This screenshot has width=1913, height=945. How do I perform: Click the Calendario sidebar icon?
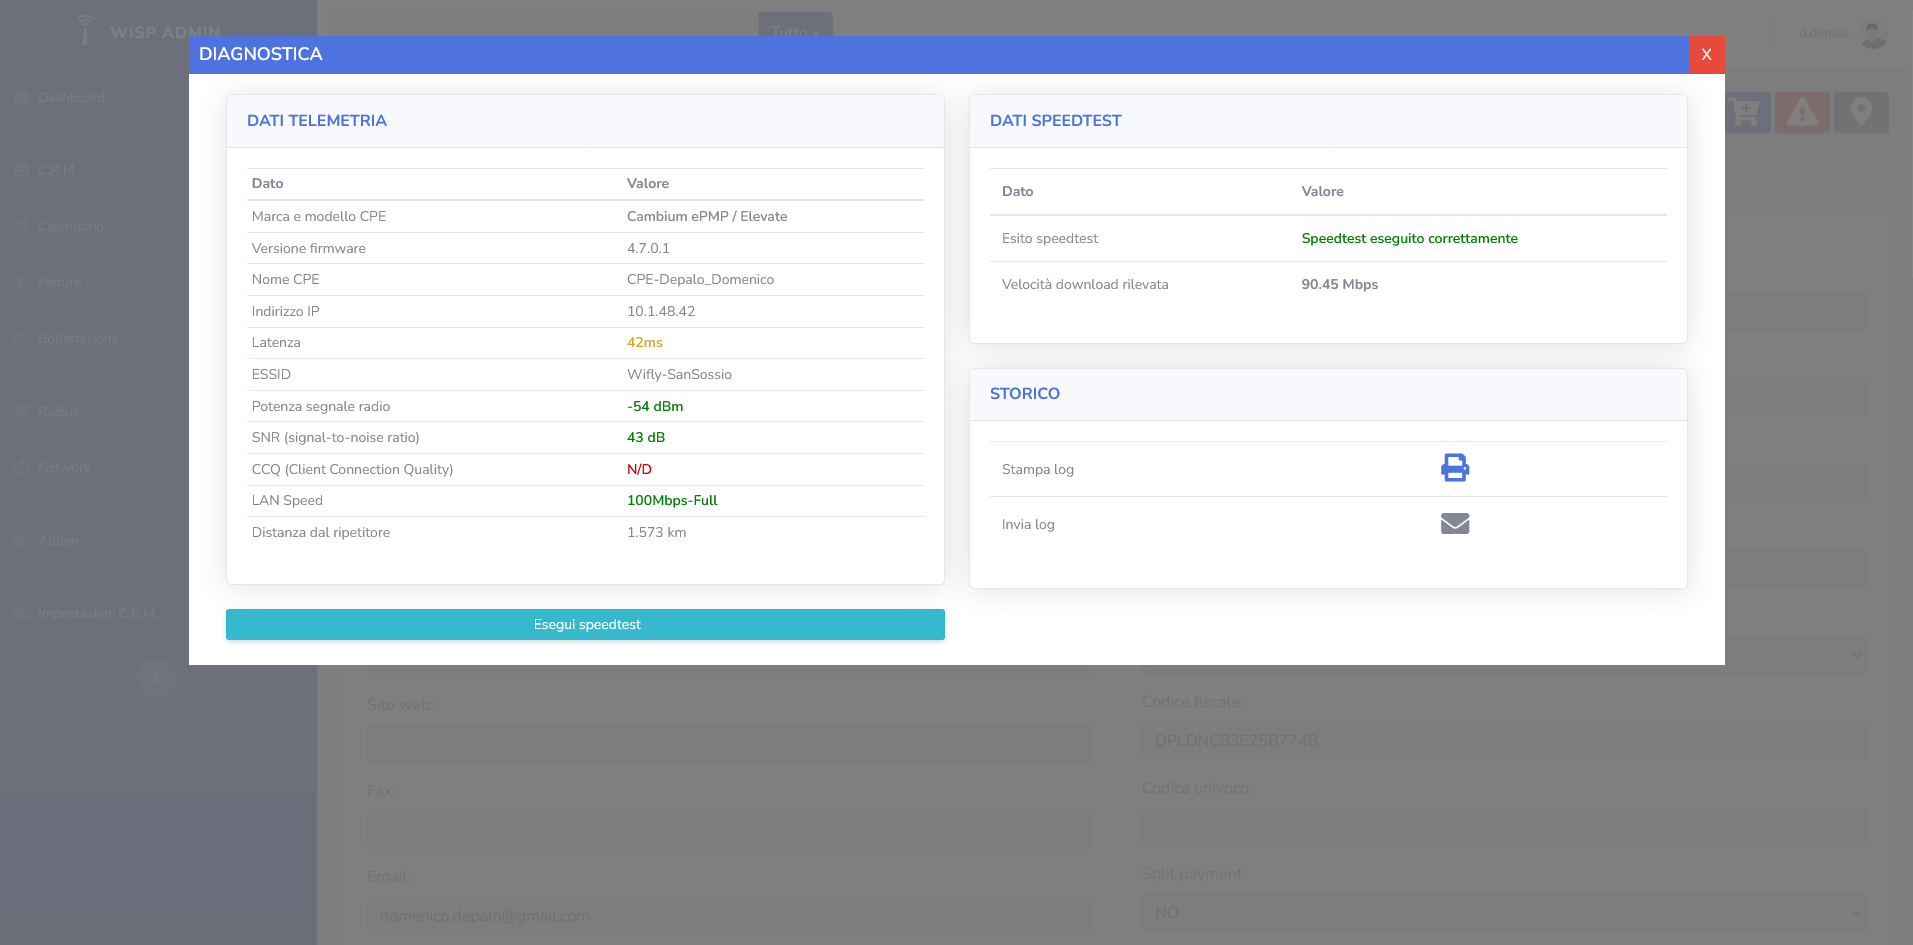[22, 226]
